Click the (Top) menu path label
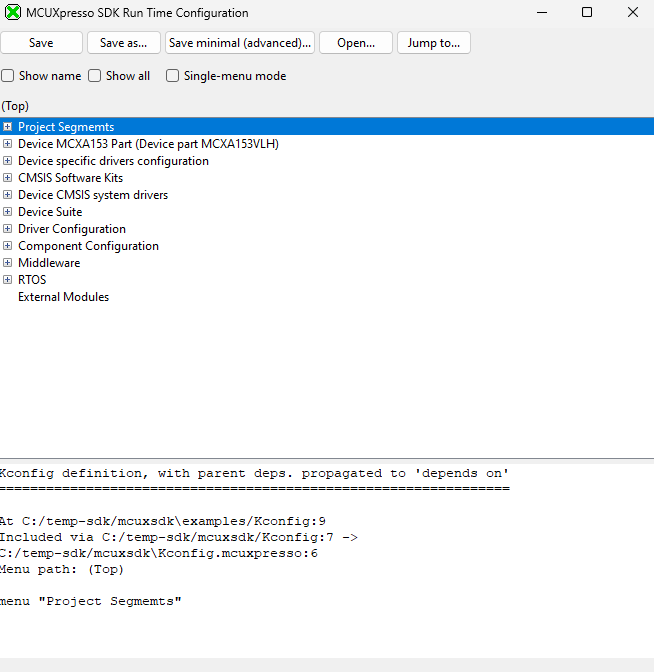This screenshot has width=654, height=672. [x=15, y=106]
